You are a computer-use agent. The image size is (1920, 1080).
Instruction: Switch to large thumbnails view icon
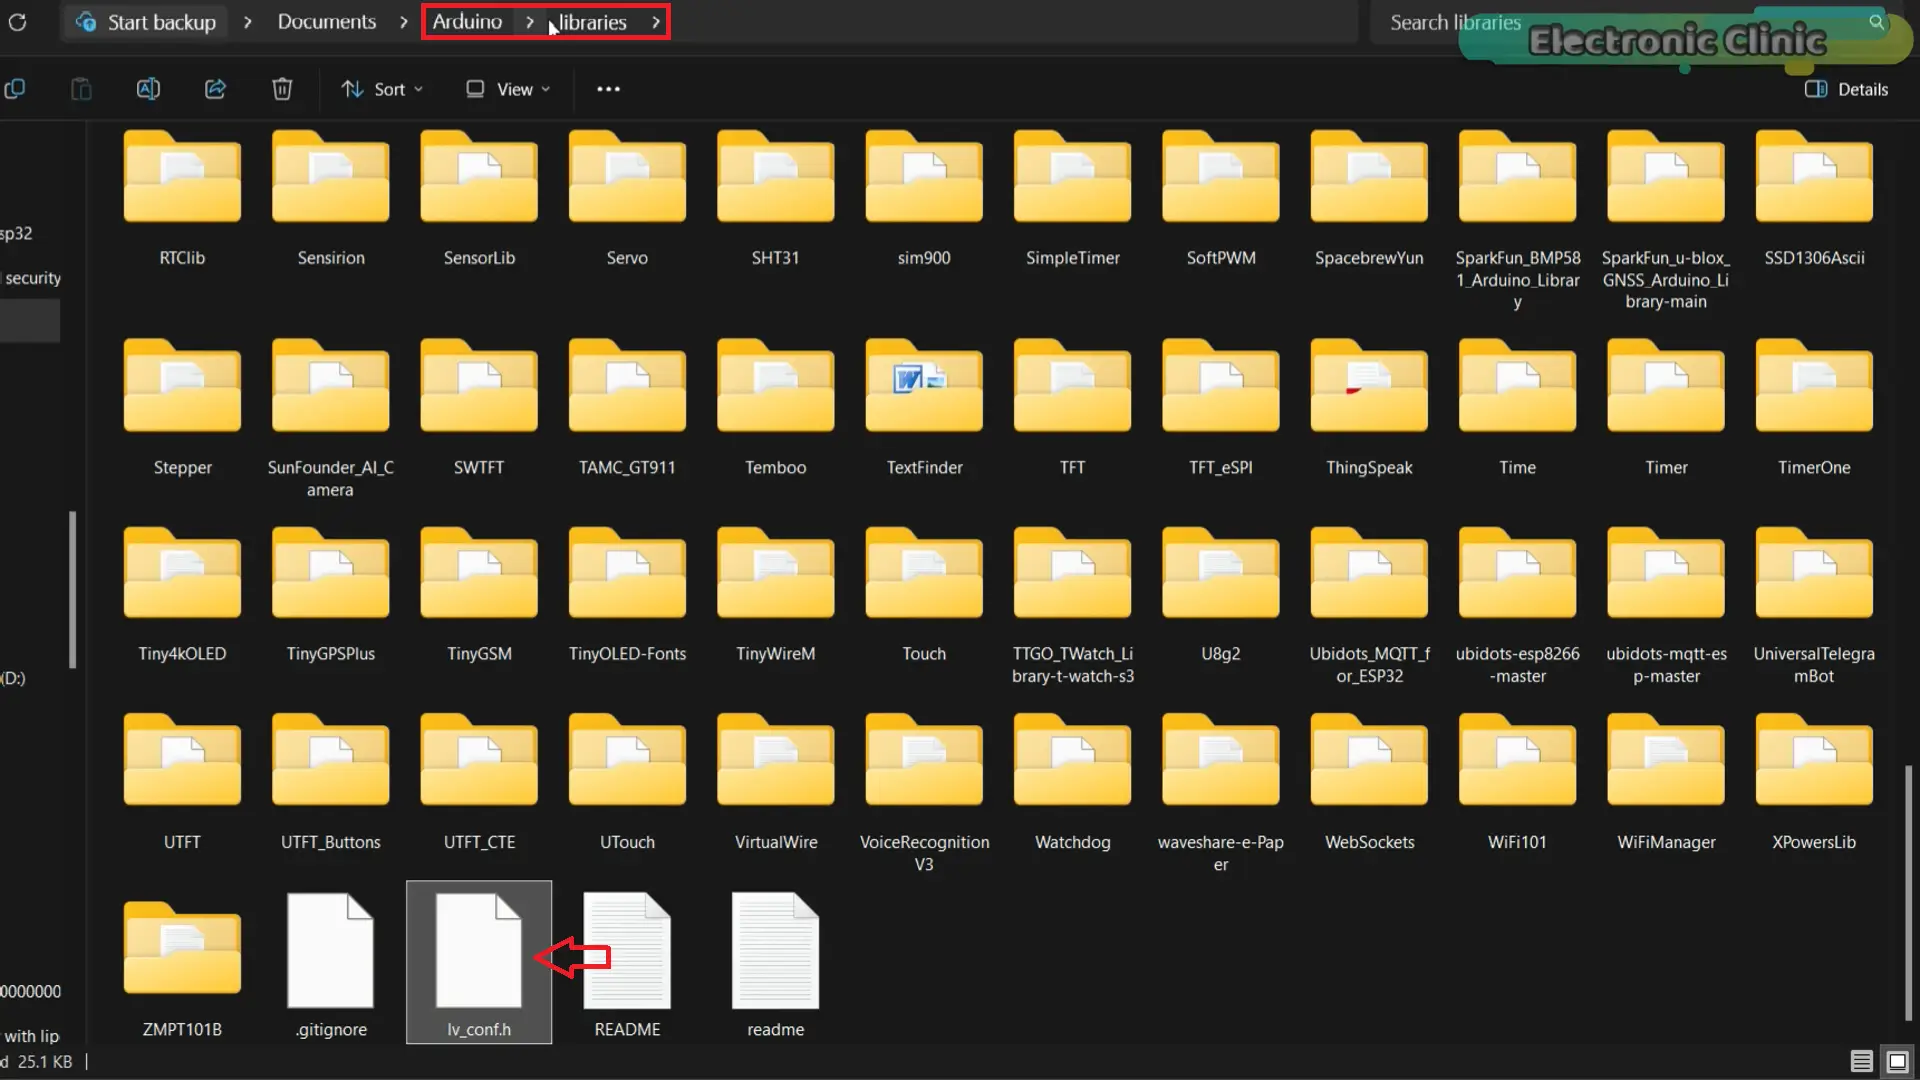click(x=1897, y=1061)
